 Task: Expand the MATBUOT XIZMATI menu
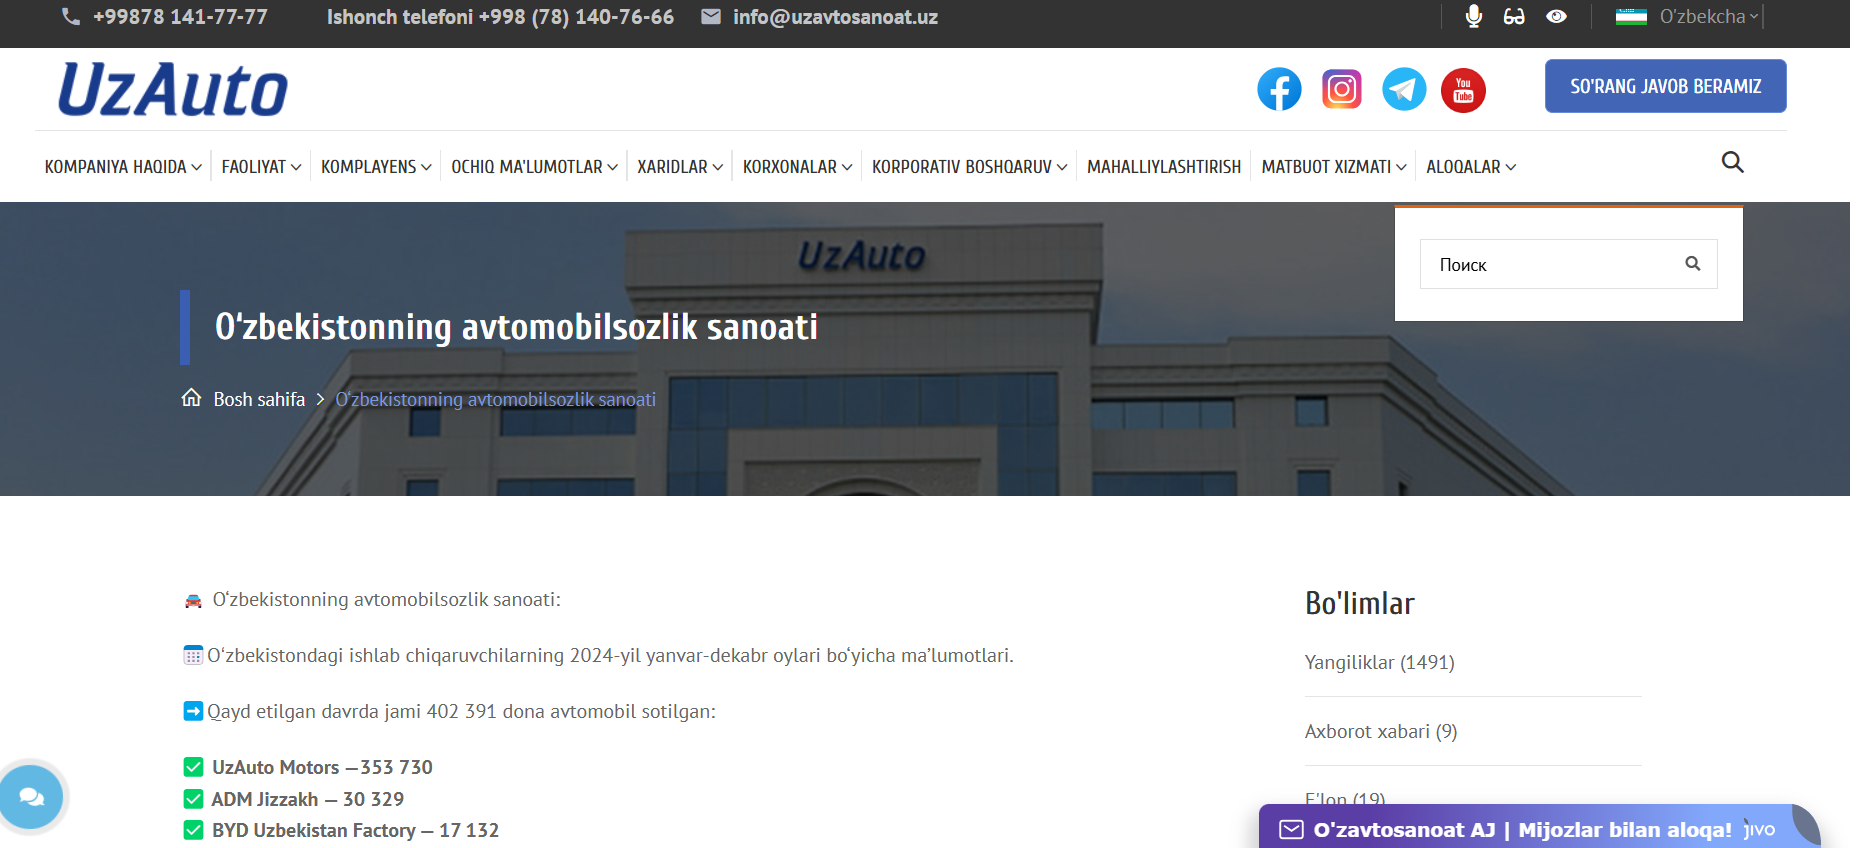[1334, 167]
